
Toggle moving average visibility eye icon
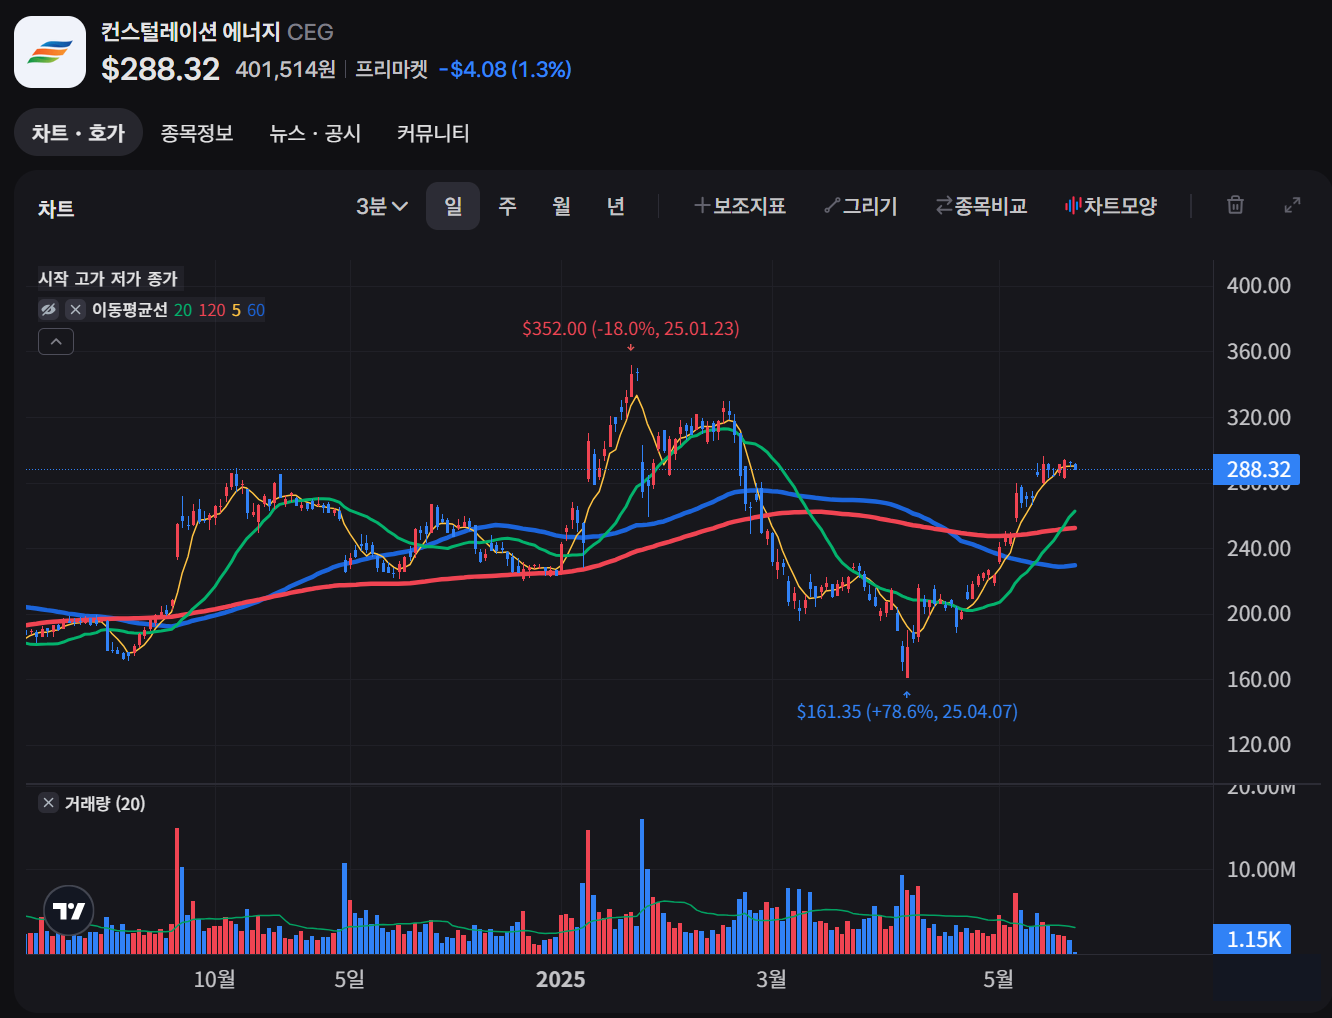[x=49, y=310]
